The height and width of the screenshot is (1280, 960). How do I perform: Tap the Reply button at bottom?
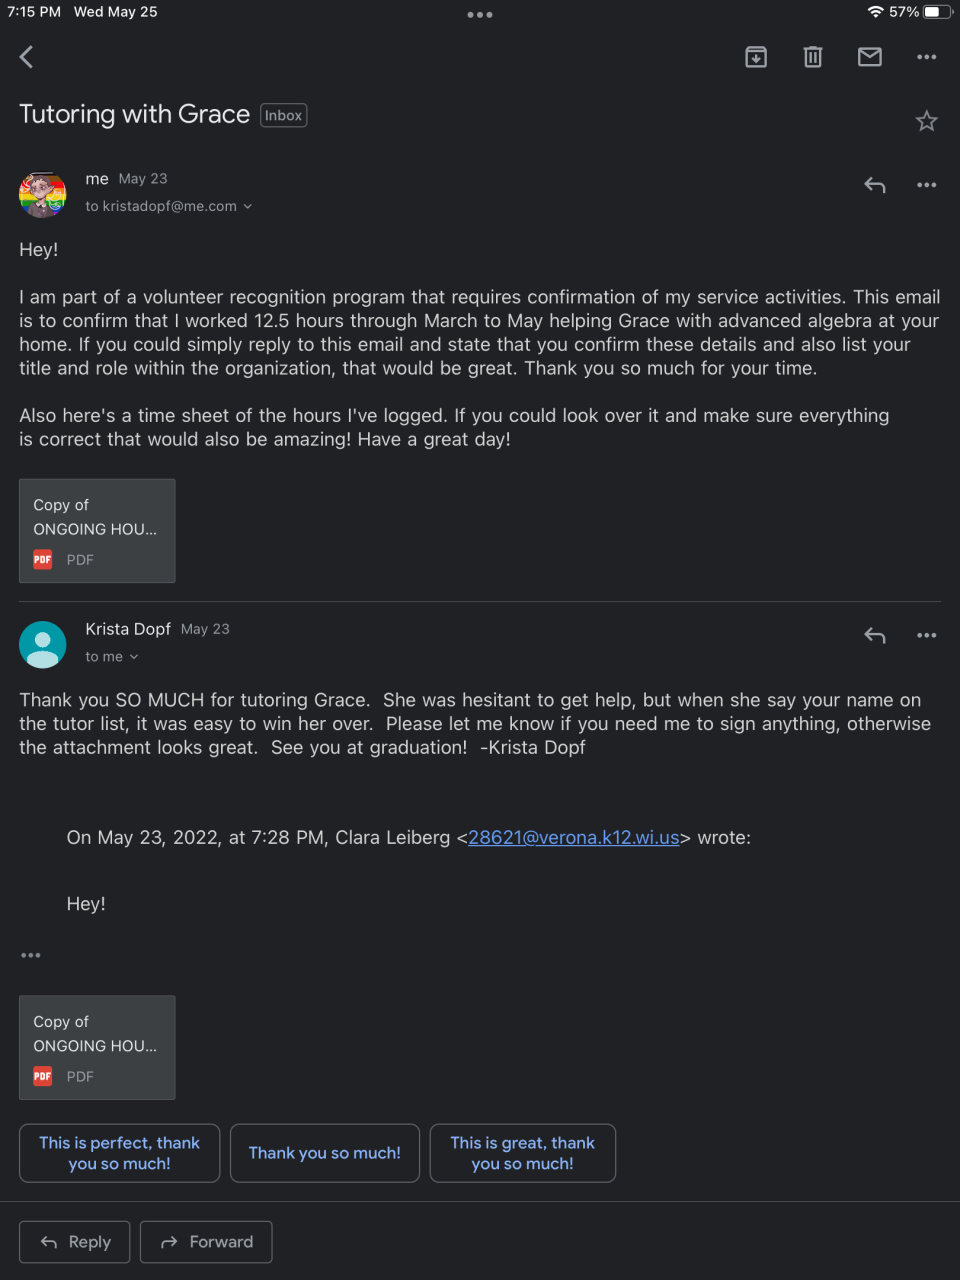click(x=75, y=1242)
